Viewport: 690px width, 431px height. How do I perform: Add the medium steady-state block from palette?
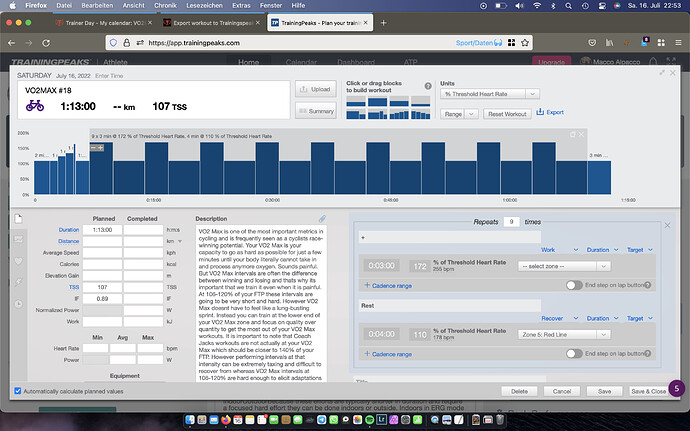pyautogui.click(x=399, y=101)
